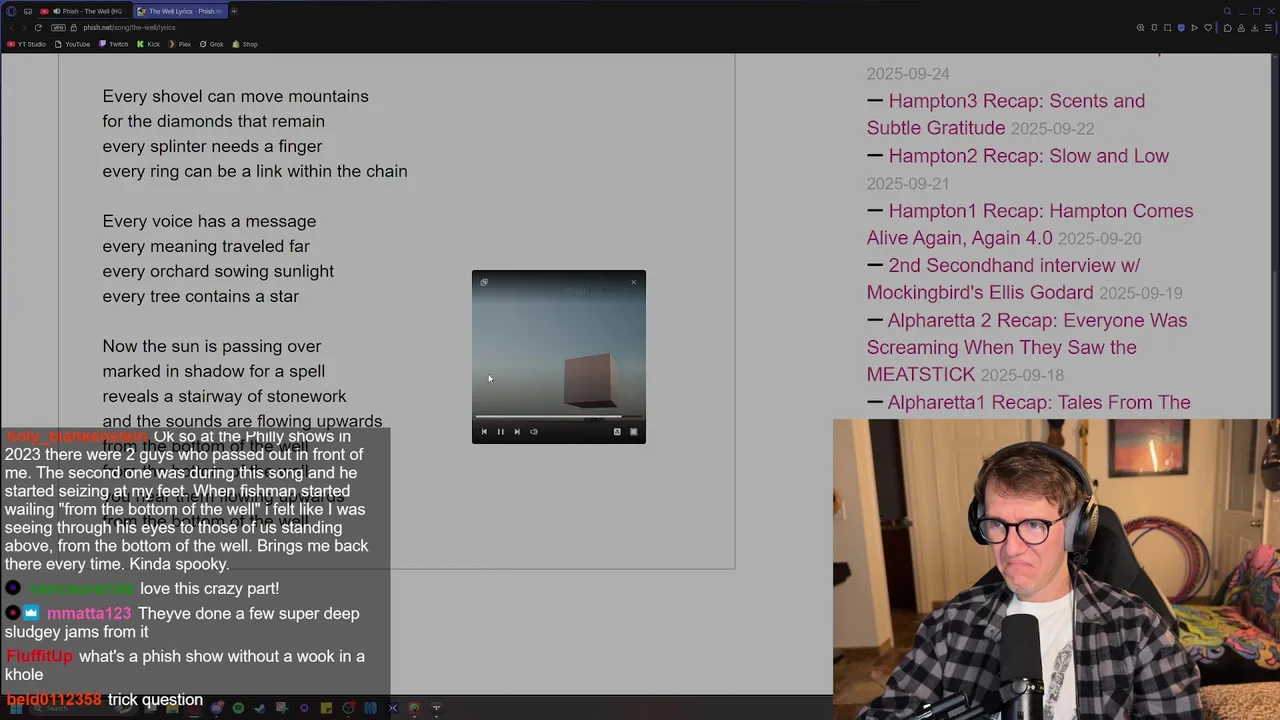Screen dimensions: 1280x720
Task: Click the rightmost icon in the mini player controls
Action: (633, 432)
